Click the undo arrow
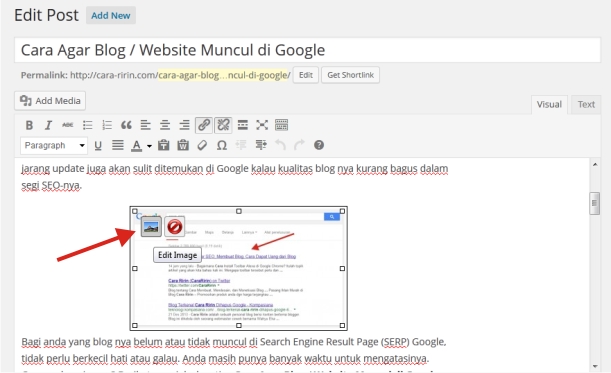611x373 pixels. [x=280, y=145]
